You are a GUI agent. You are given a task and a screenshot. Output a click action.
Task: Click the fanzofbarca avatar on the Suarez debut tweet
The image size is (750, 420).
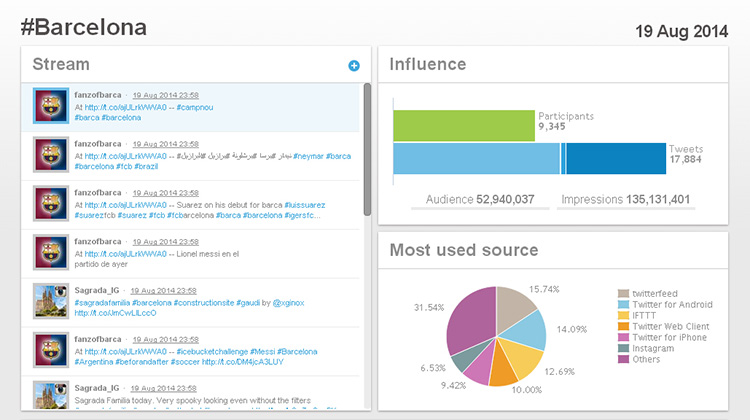(x=50, y=204)
